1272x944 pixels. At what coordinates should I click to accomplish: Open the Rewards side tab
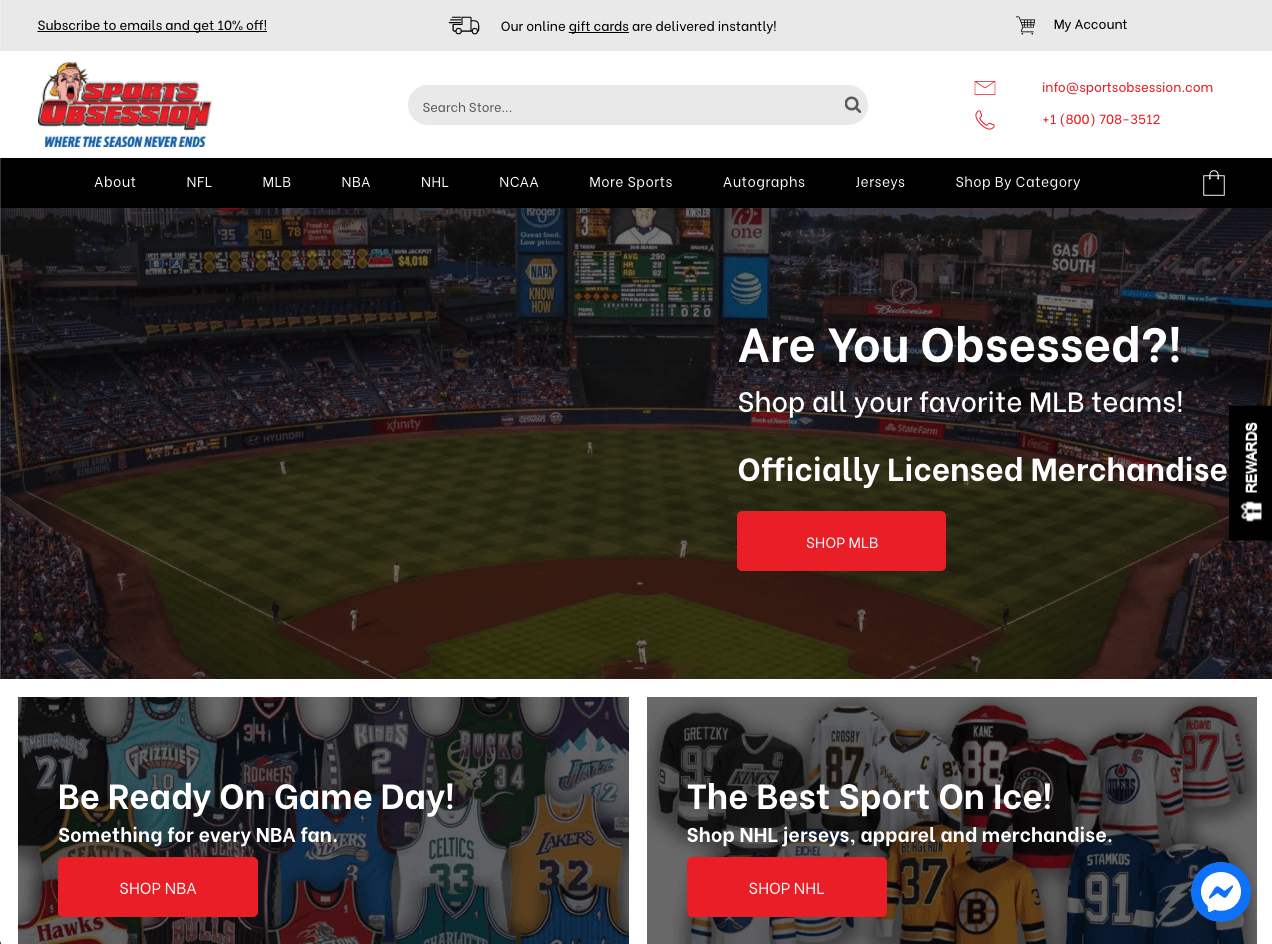click(1250, 473)
